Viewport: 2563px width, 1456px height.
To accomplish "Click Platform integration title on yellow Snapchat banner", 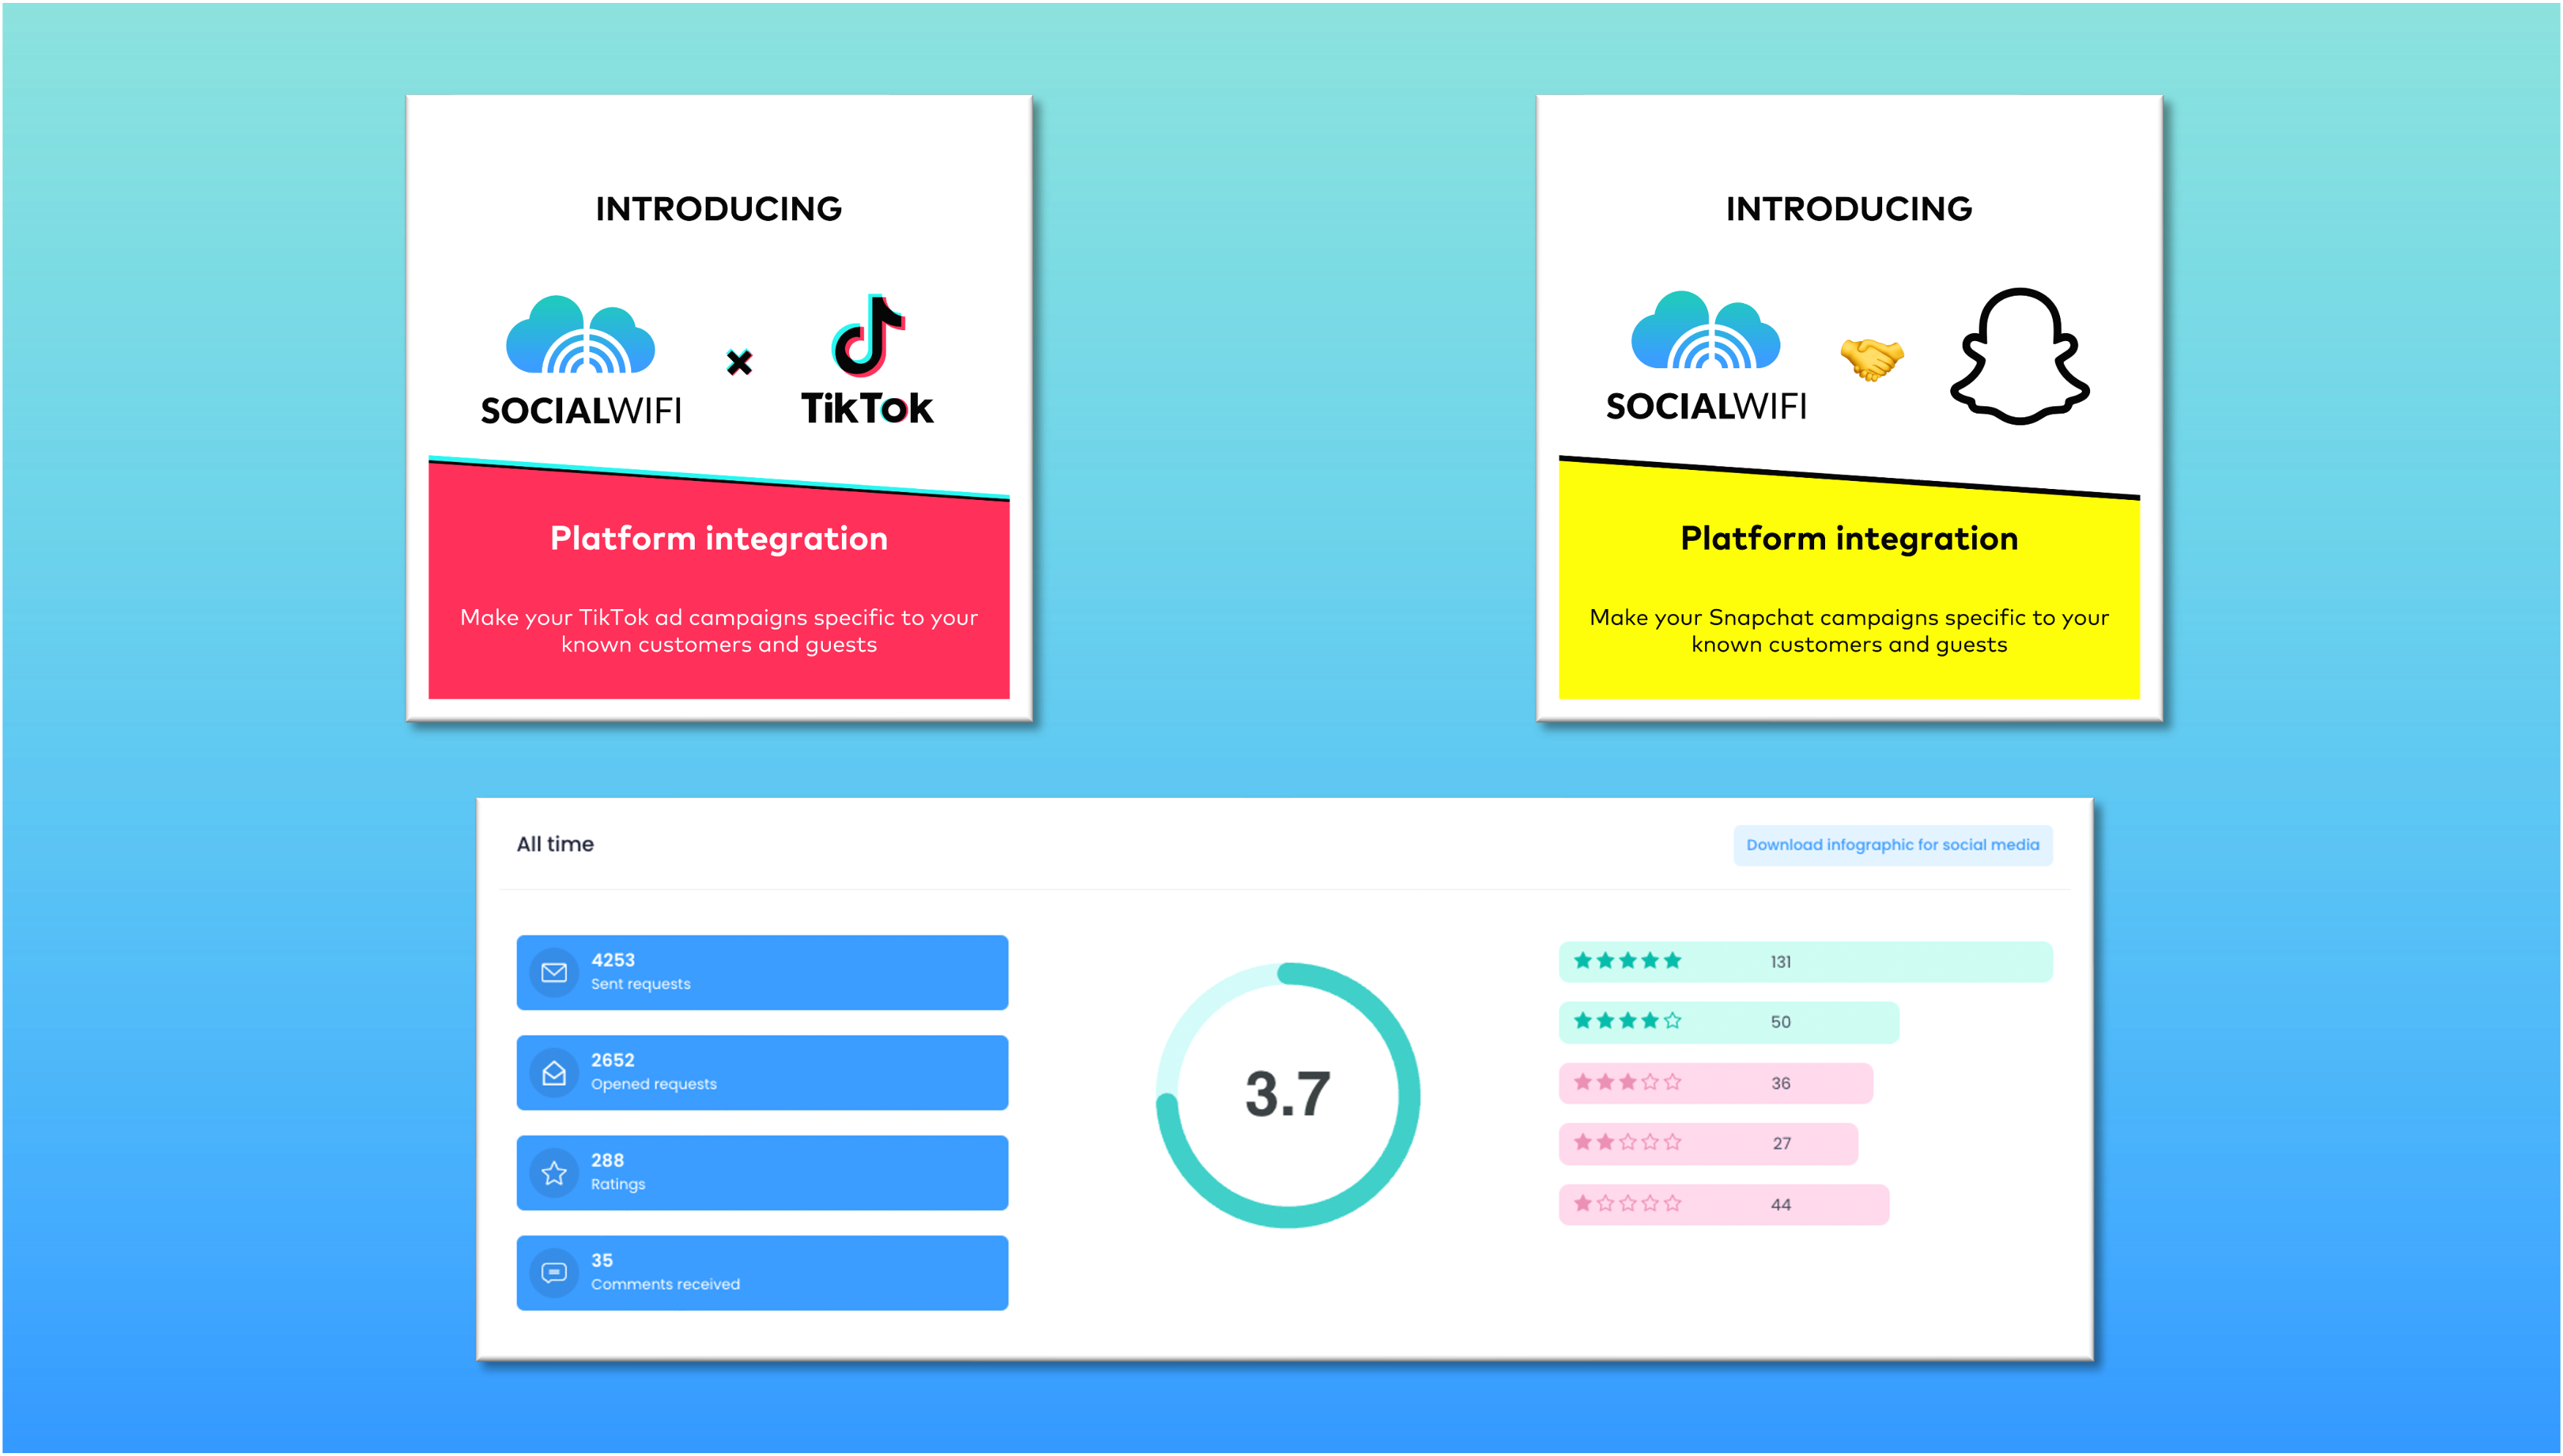I will click(x=1848, y=538).
